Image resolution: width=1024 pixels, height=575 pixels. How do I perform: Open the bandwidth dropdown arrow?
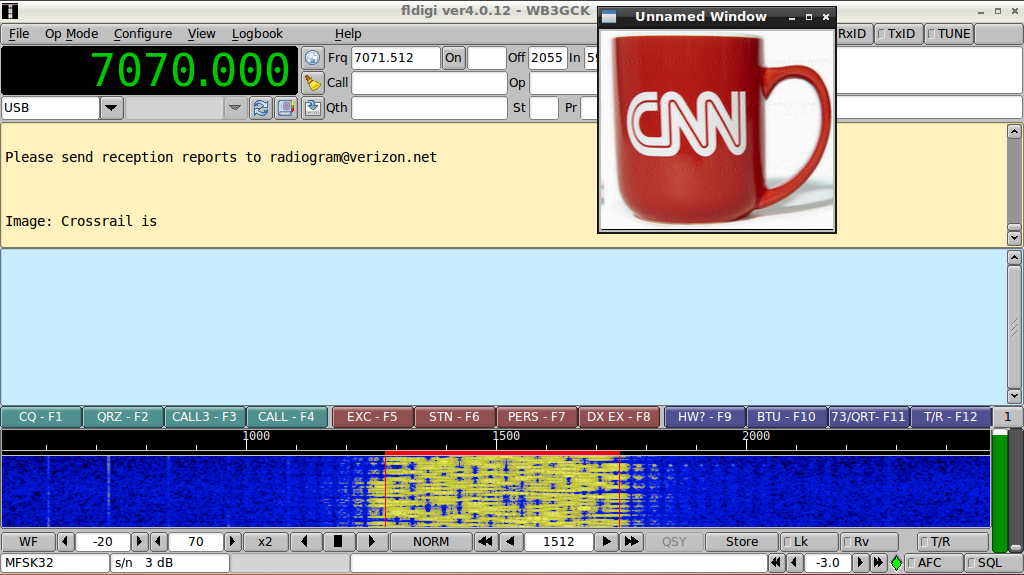tap(234, 108)
